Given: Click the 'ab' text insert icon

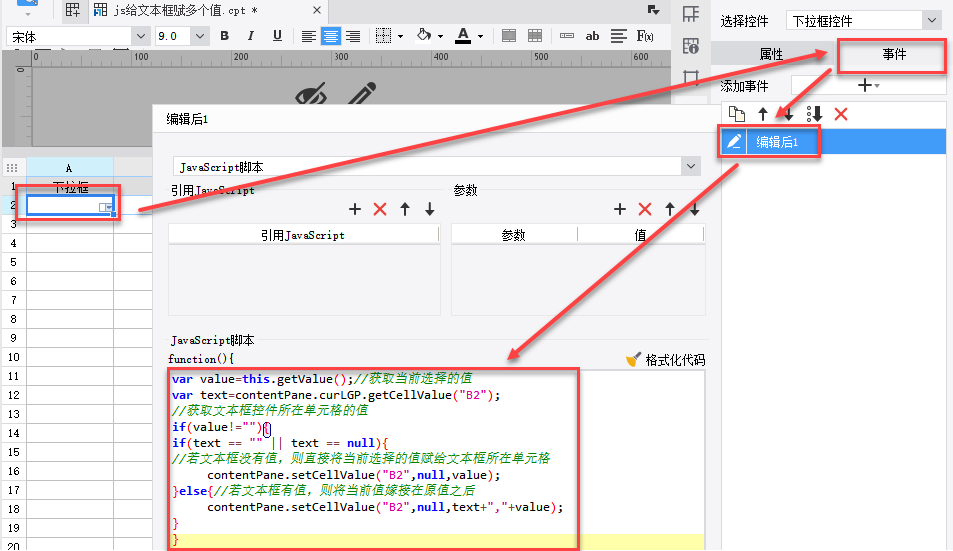Looking at the screenshot, I should pyautogui.click(x=592, y=36).
